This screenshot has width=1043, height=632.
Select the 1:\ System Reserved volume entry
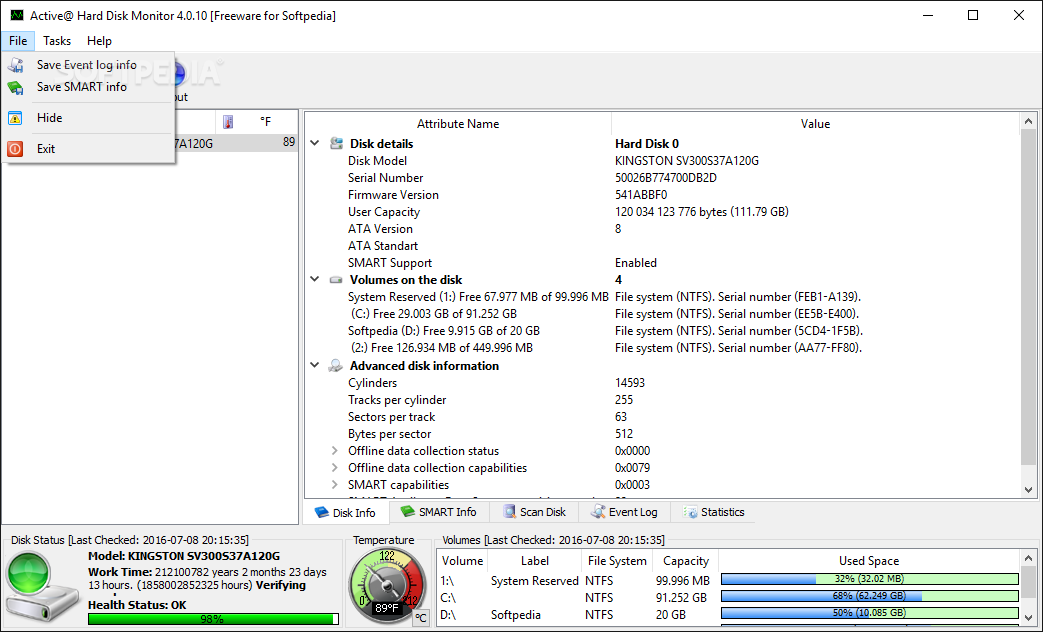pyautogui.click(x=728, y=580)
